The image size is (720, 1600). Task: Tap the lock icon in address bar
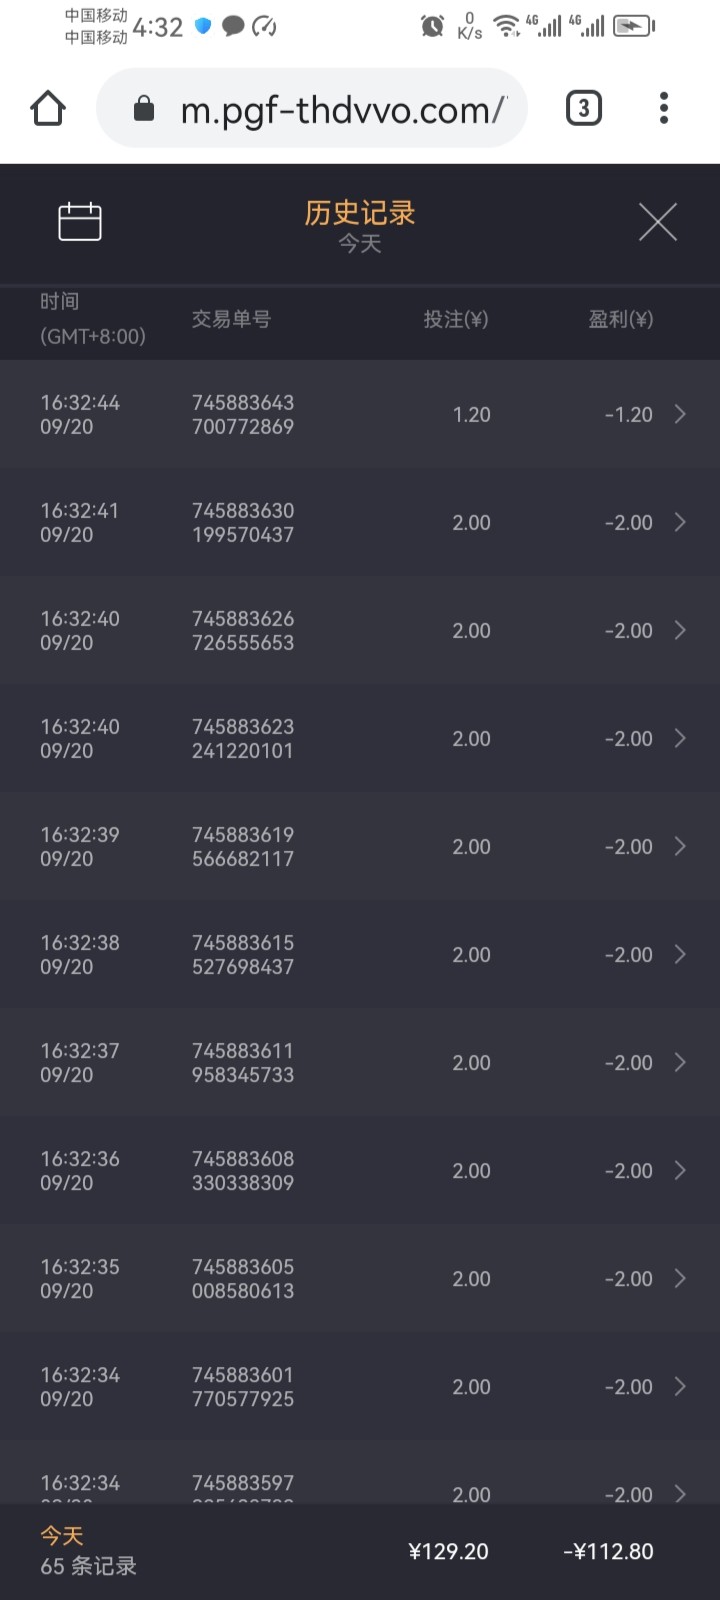click(x=144, y=109)
